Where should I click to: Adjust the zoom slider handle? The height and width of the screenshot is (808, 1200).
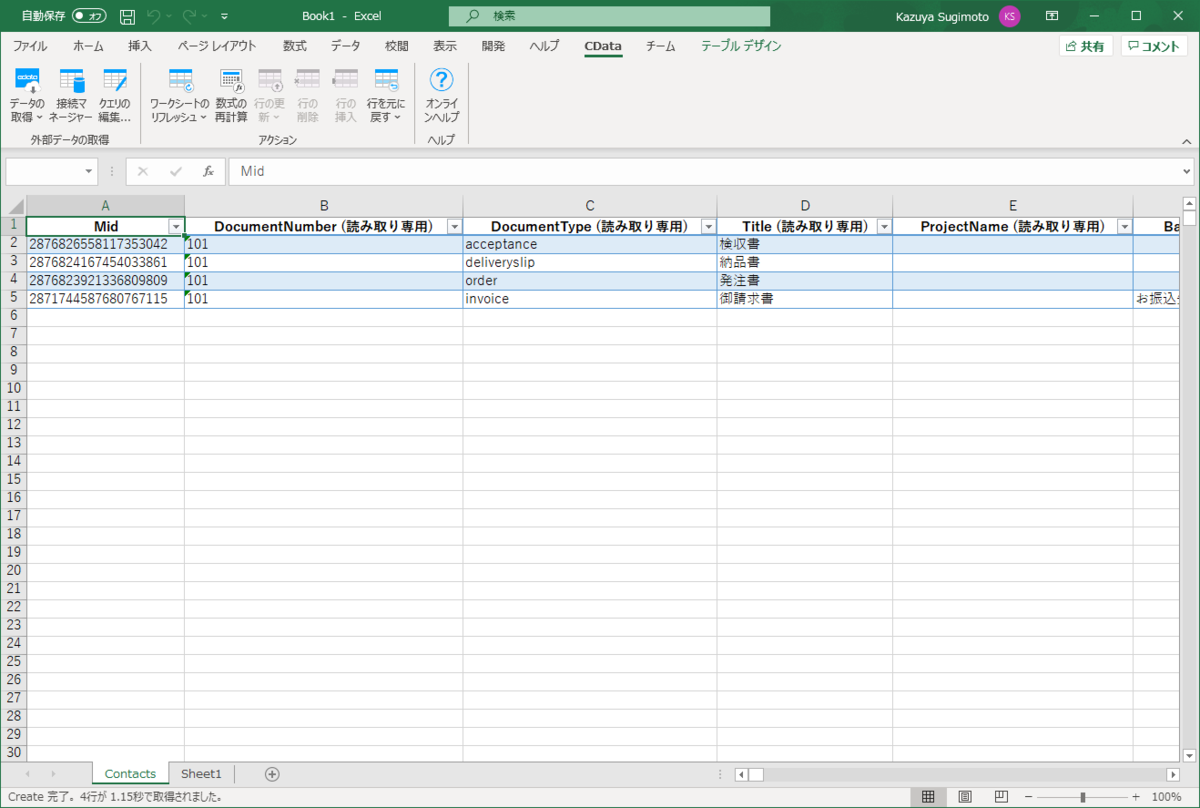coord(1083,797)
